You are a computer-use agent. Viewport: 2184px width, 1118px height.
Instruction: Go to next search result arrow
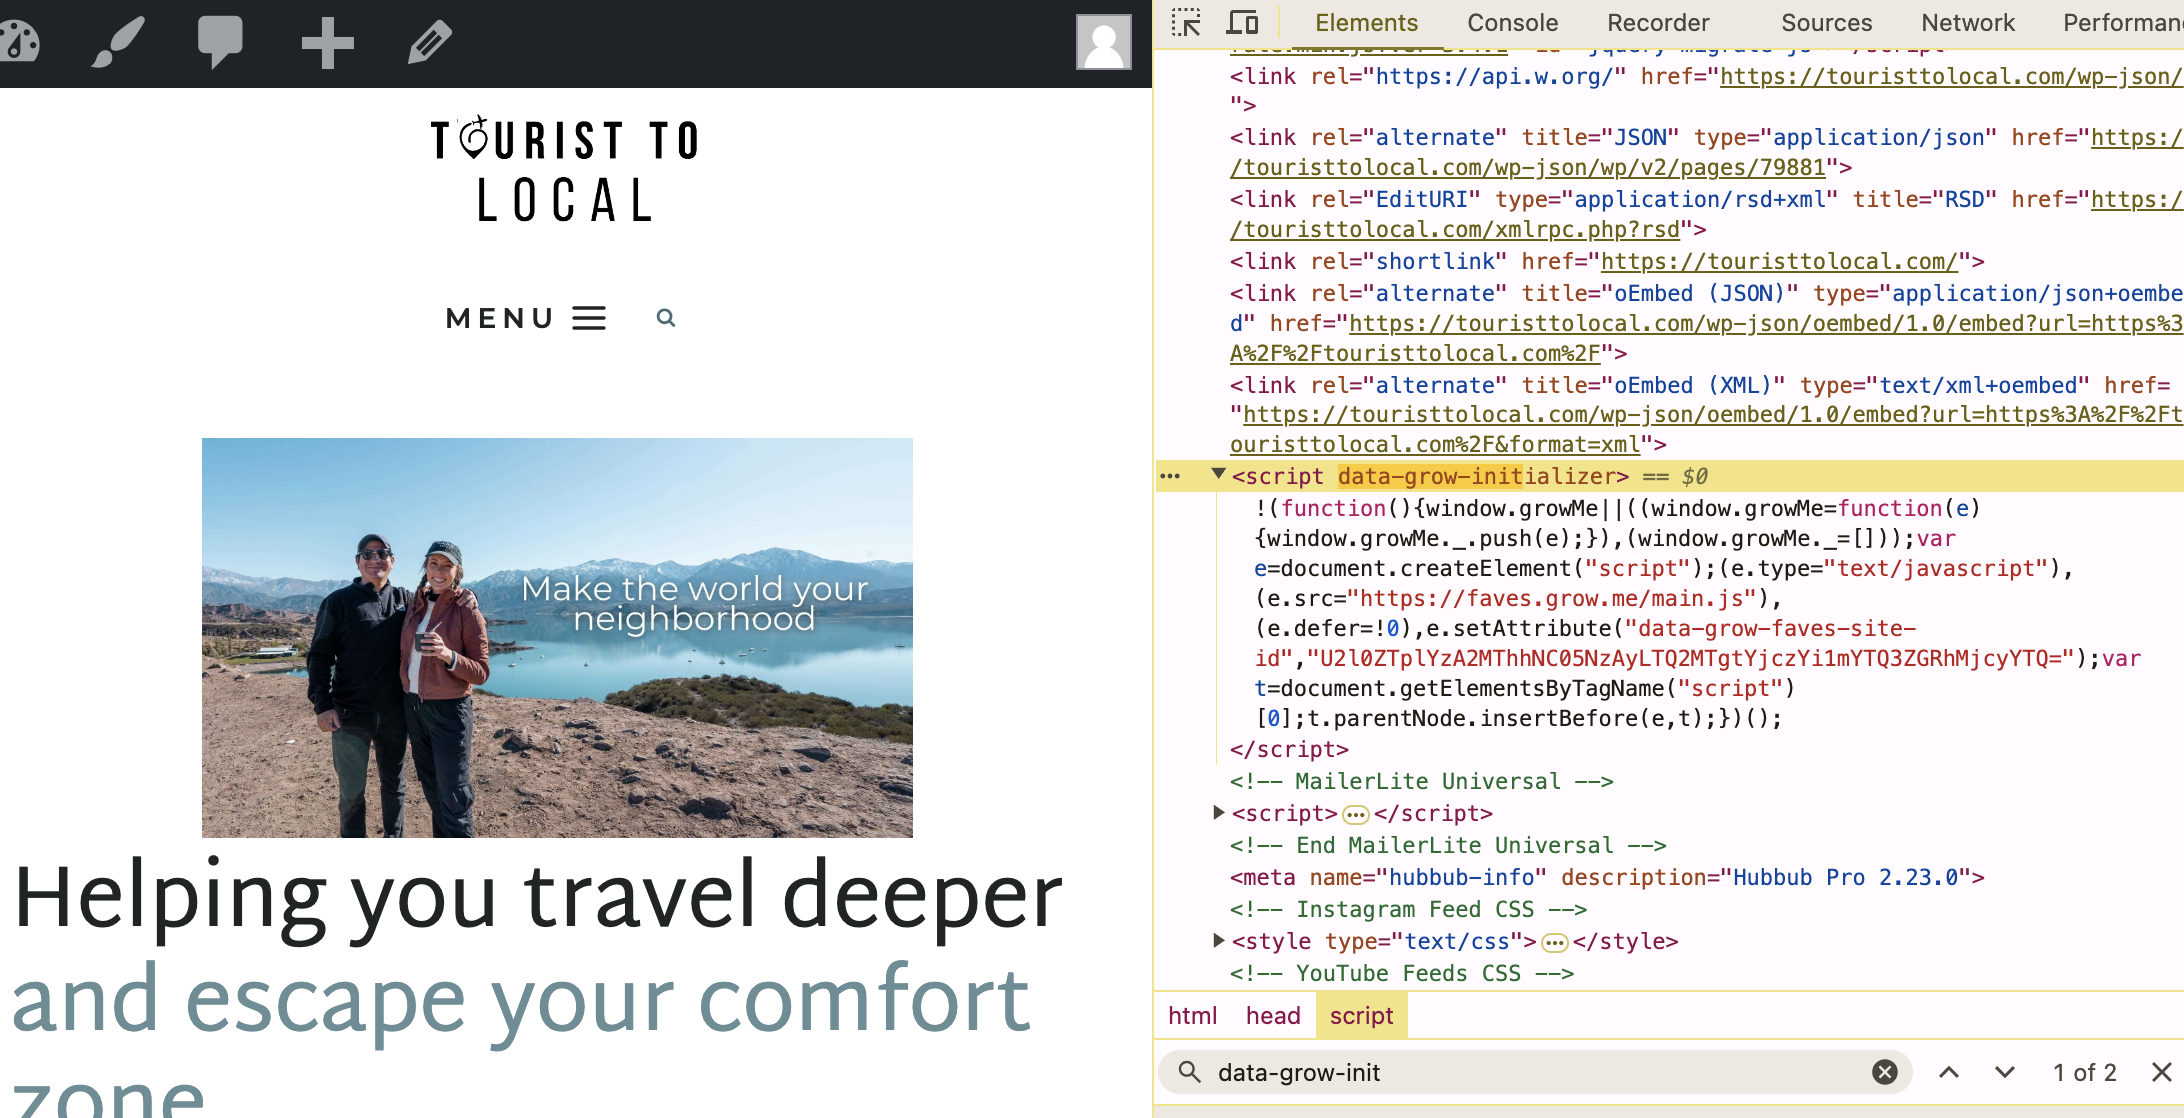coord(2004,1072)
